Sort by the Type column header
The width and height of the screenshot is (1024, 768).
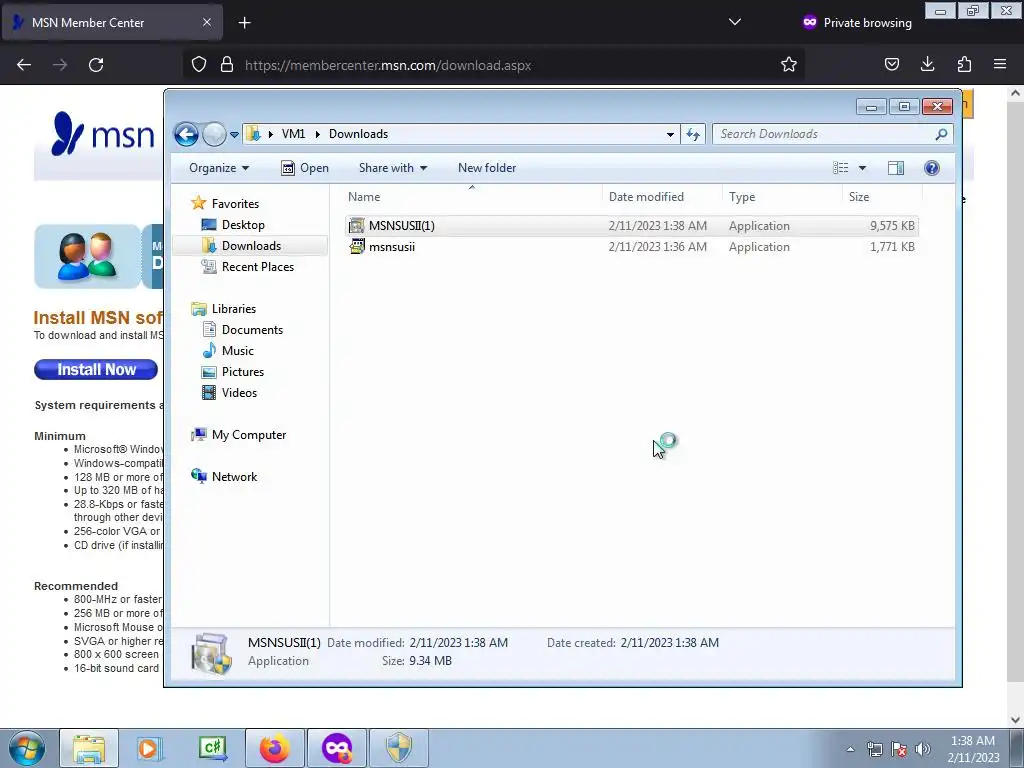[782, 197]
